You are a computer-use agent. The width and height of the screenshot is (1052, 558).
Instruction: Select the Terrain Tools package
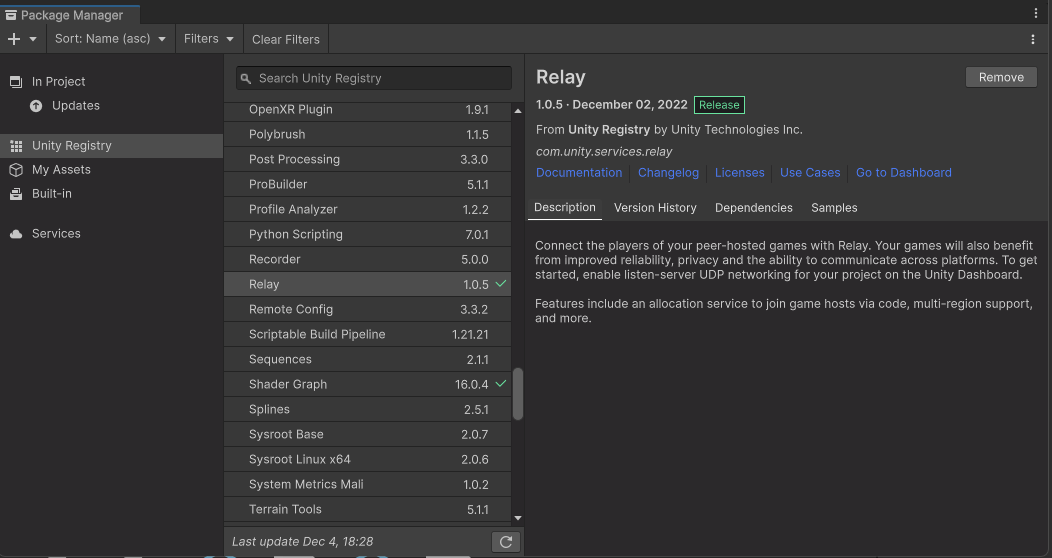[x=368, y=509]
